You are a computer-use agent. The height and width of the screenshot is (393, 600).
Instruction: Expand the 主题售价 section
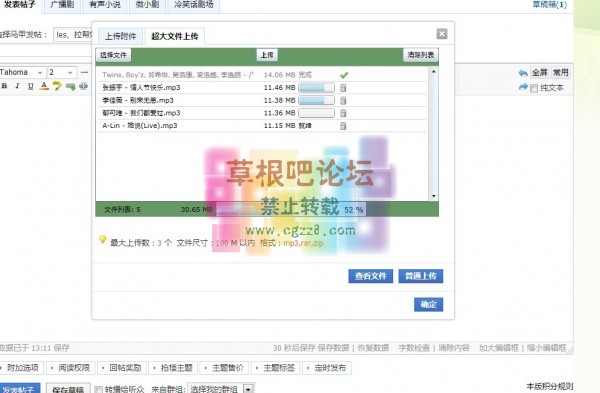tap(225, 368)
